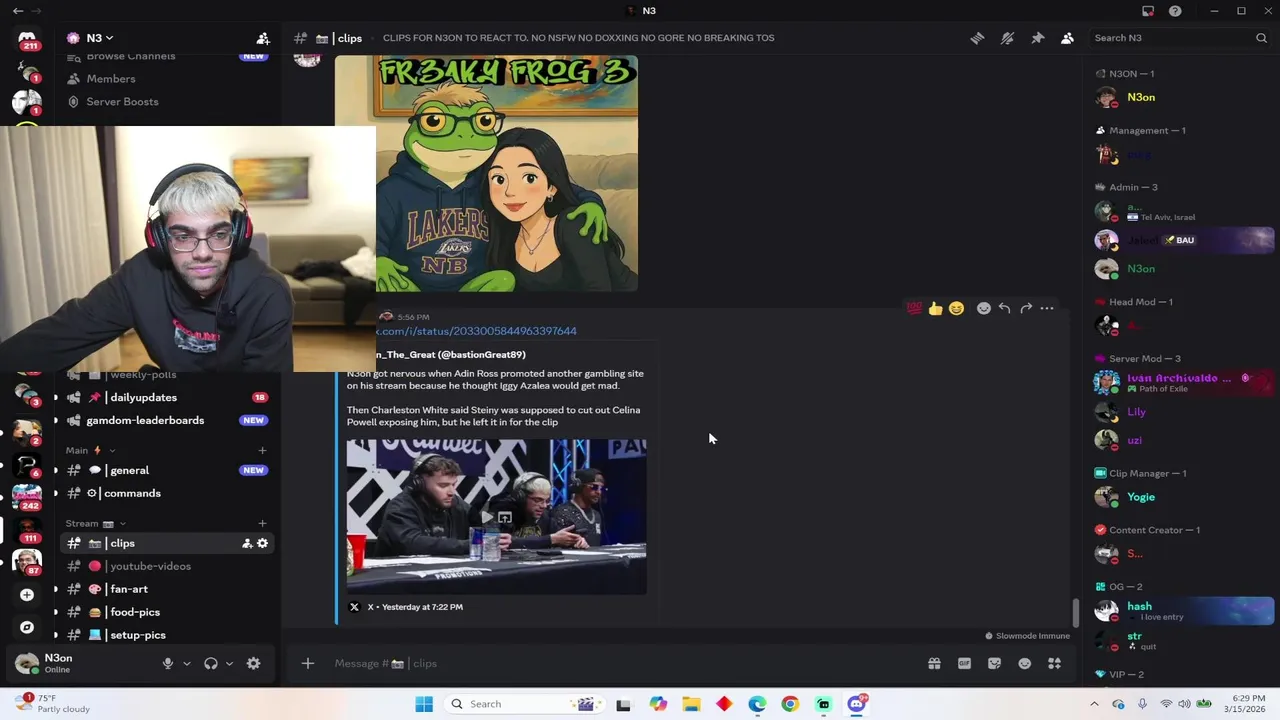The height and width of the screenshot is (720, 1280).
Task: Open server with 111 notification badge
Action: click(x=27, y=530)
